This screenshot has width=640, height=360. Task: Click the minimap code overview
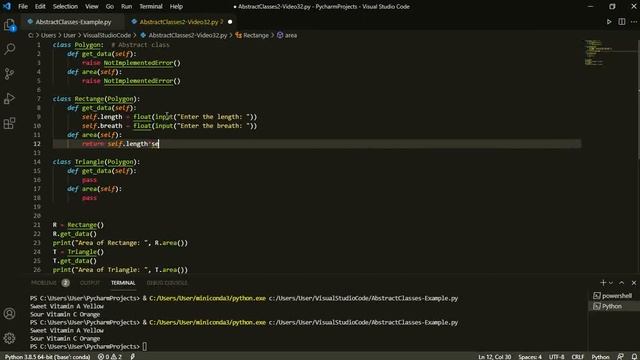click(598, 52)
